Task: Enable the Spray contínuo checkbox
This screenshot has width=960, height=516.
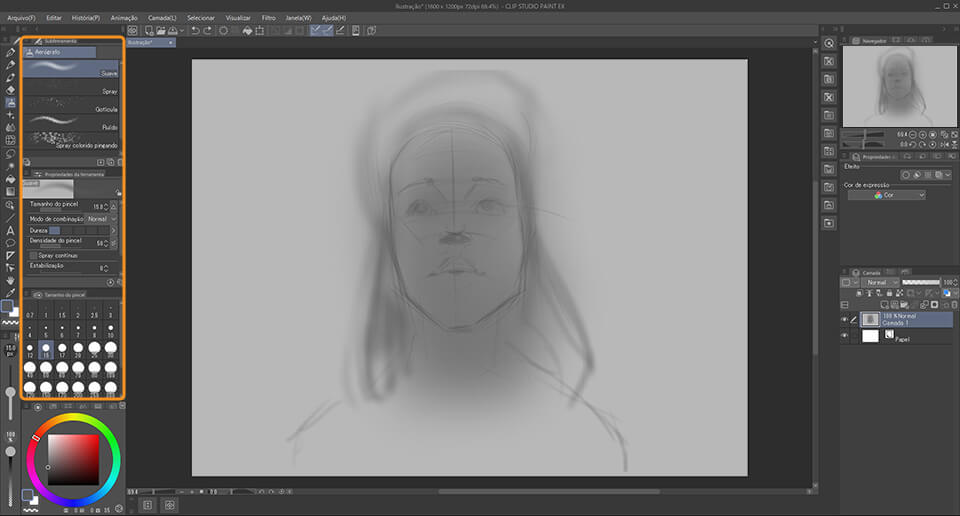Action: (33, 255)
